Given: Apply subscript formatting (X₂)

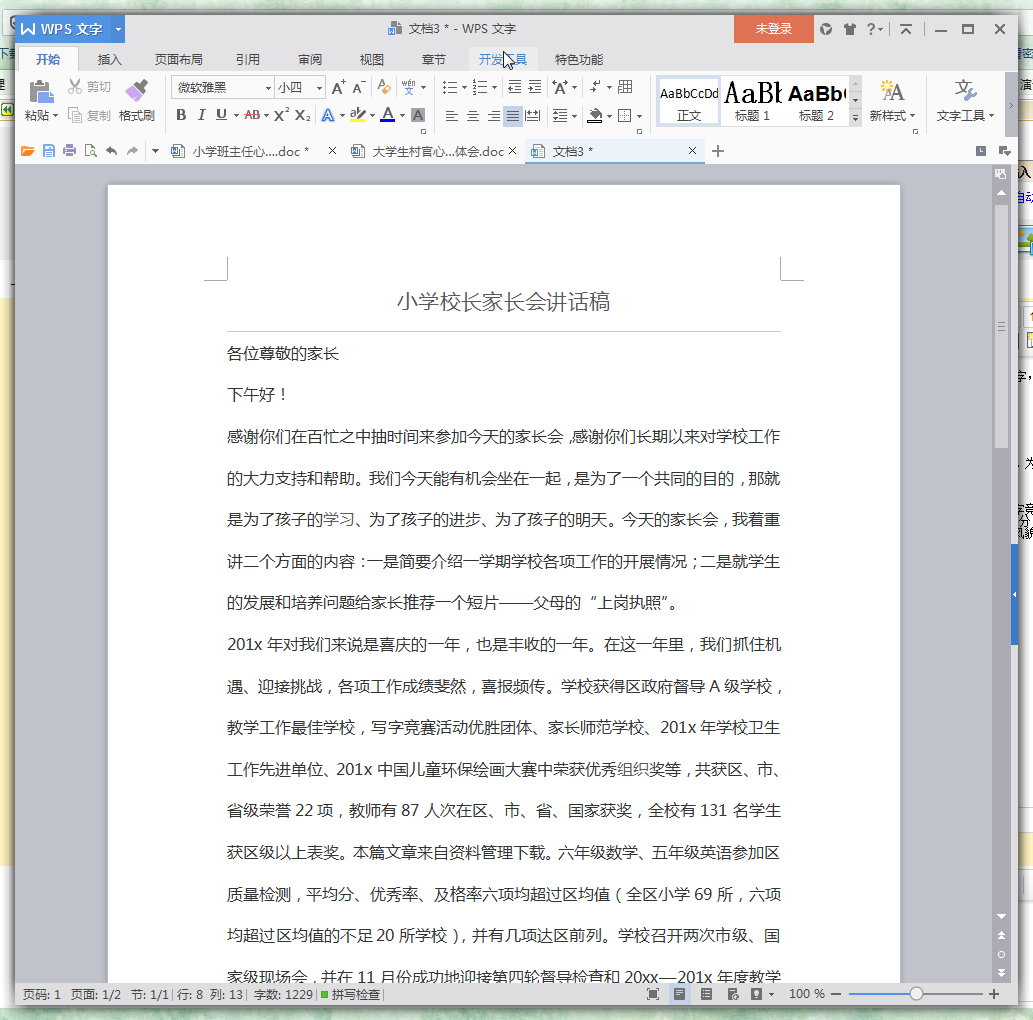Looking at the screenshot, I should 302,115.
